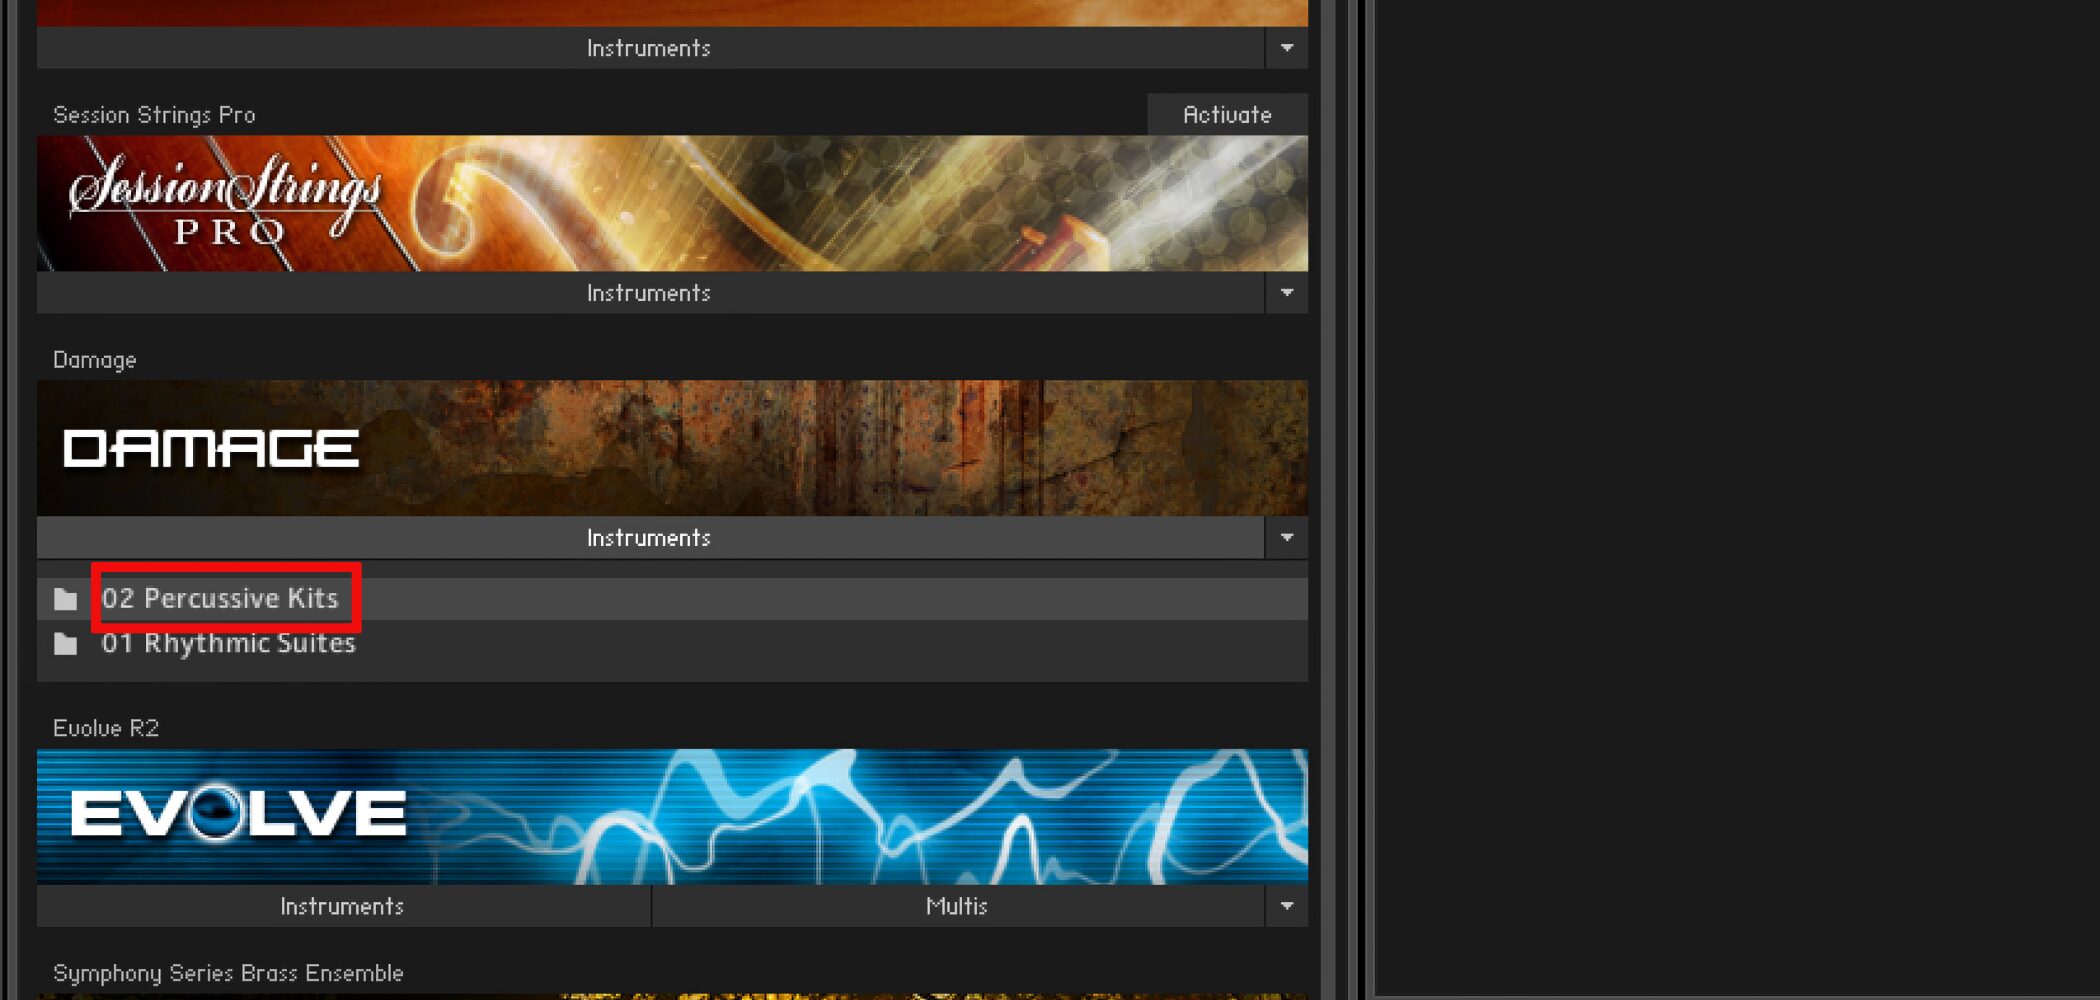Open Instruments tab under Session Strings Pro

pos(650,293)
